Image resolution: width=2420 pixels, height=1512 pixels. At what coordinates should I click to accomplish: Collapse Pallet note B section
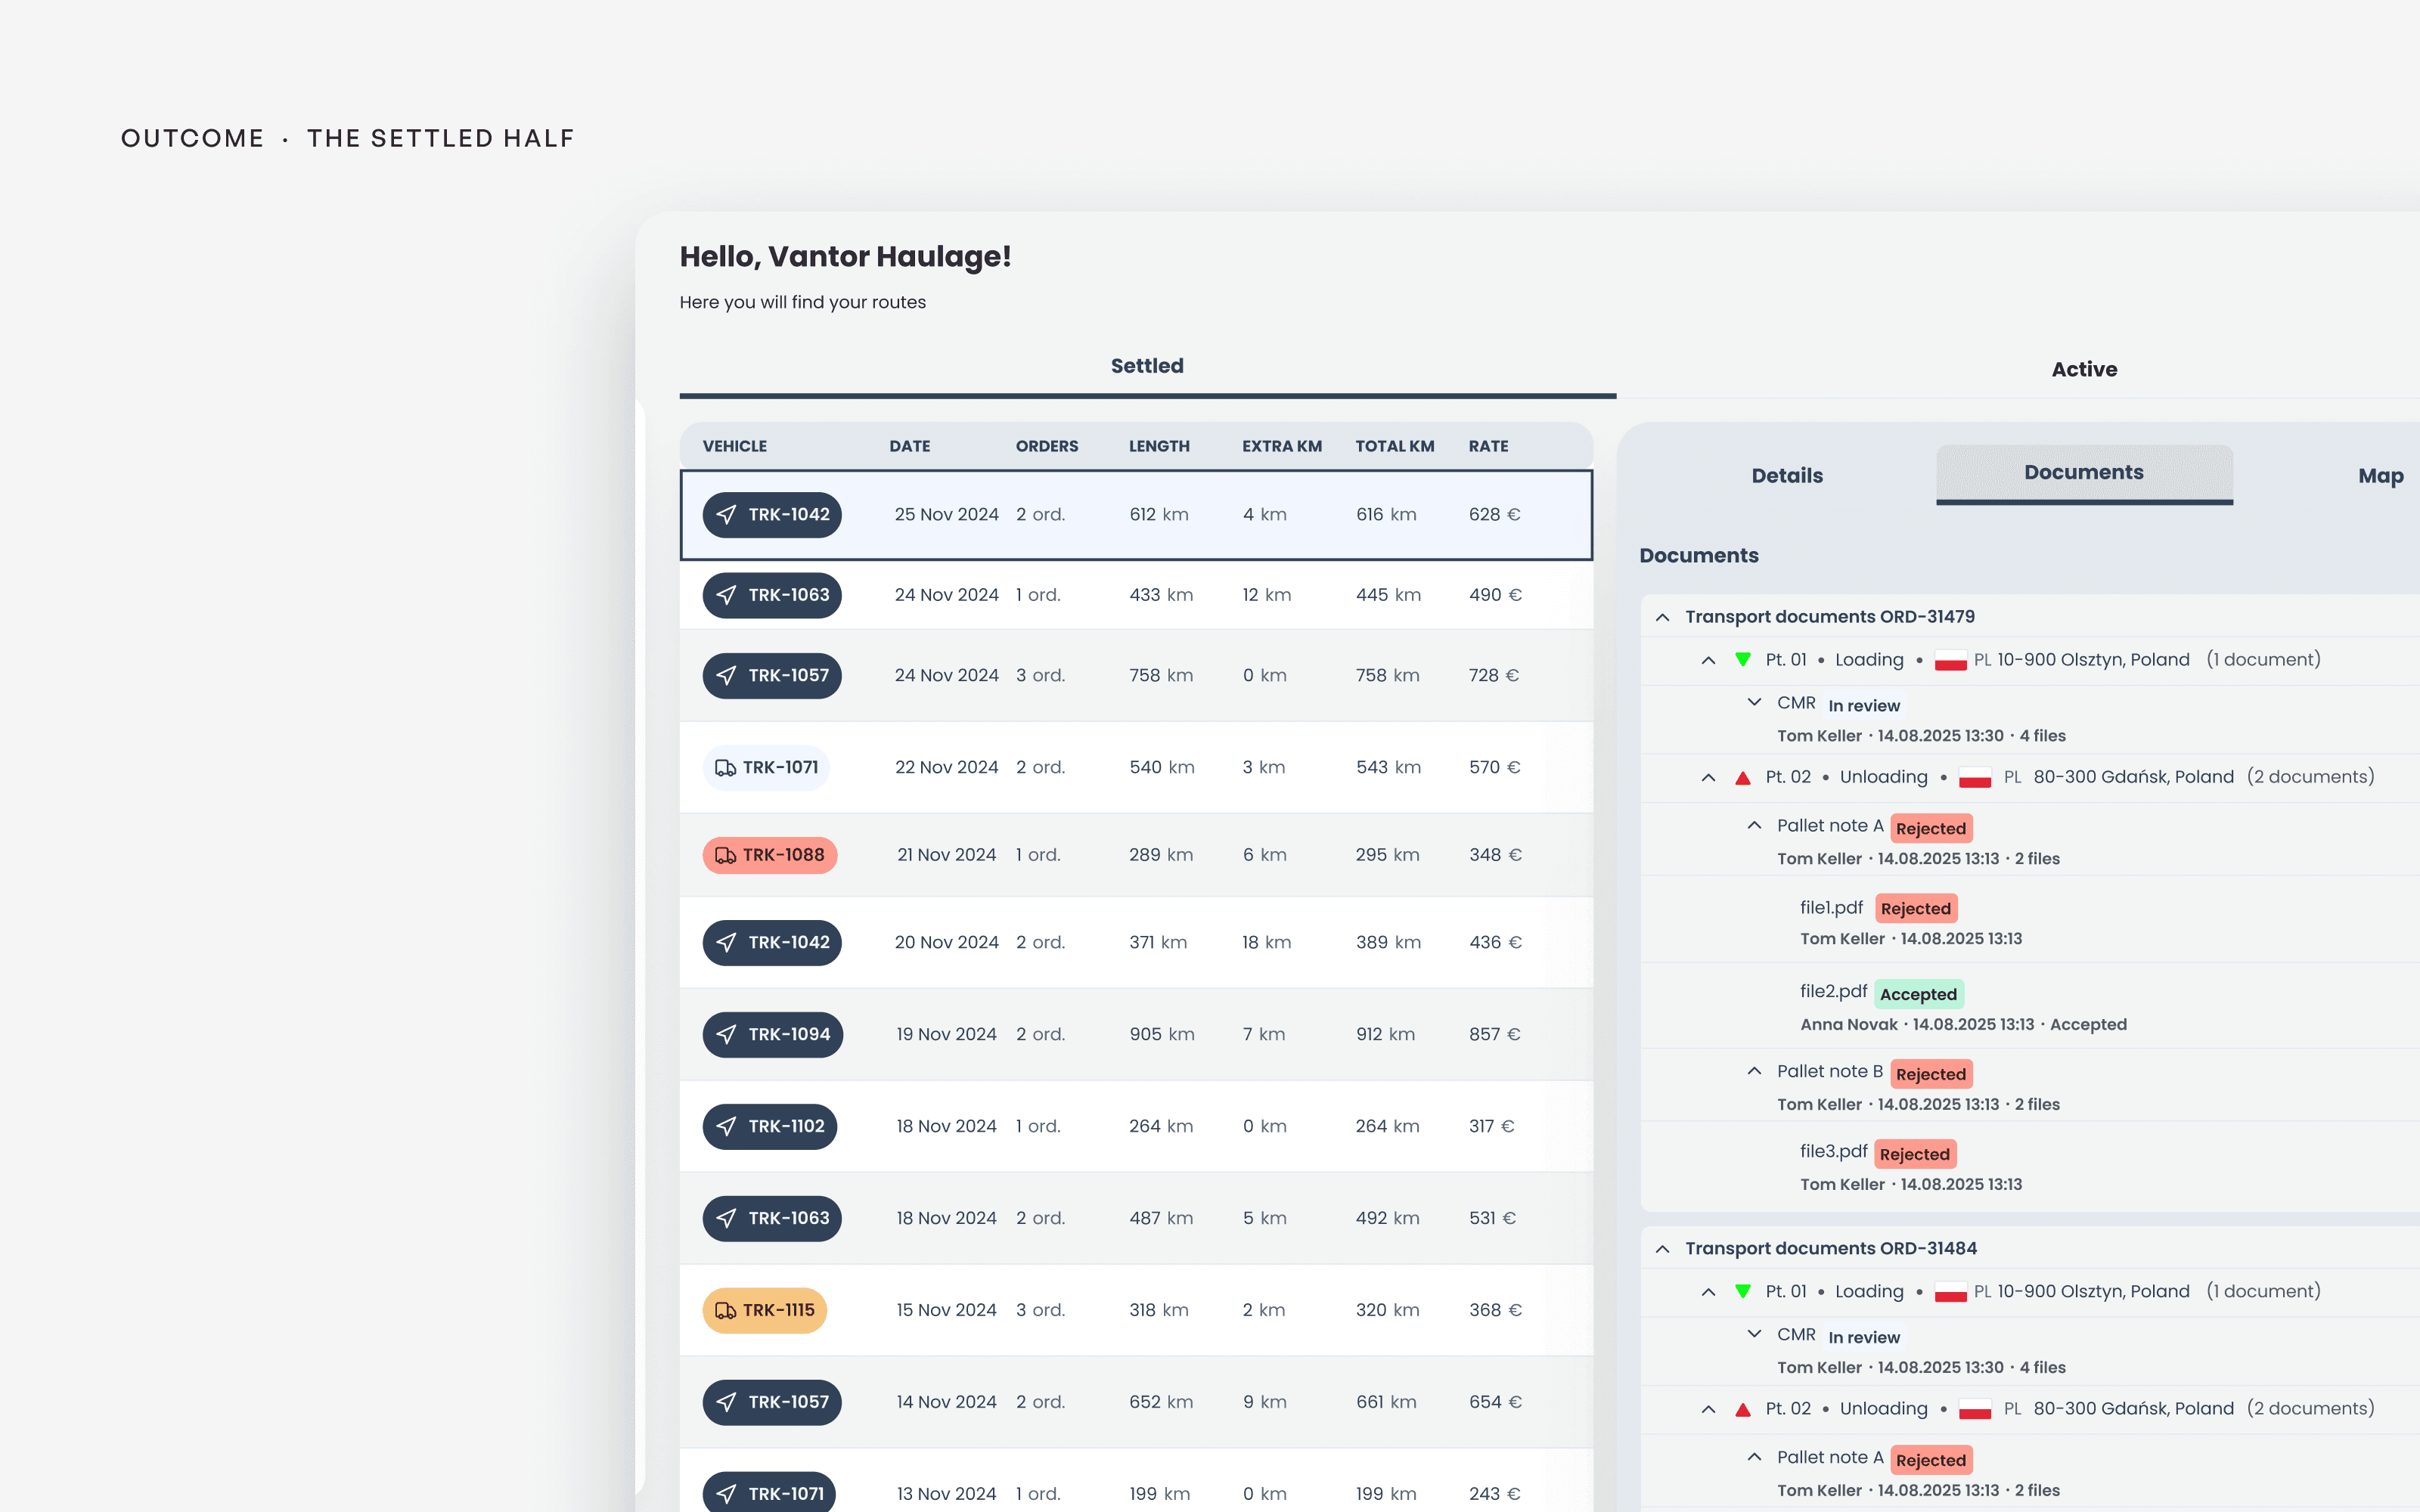point(1754,1071)
